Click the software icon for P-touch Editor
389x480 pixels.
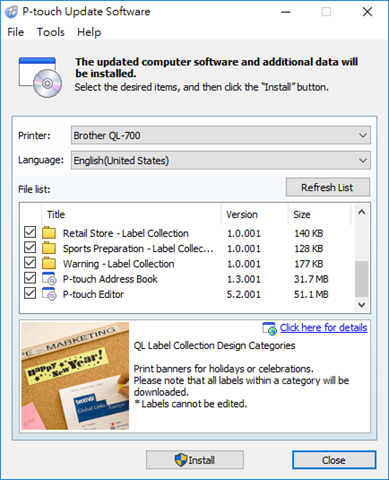point(49,294)
